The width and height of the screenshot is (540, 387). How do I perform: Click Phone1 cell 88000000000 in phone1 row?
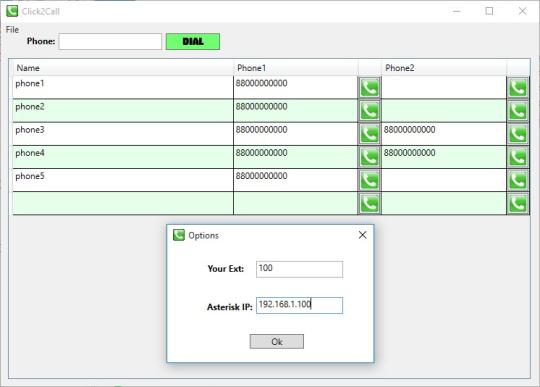pos(296,87)
